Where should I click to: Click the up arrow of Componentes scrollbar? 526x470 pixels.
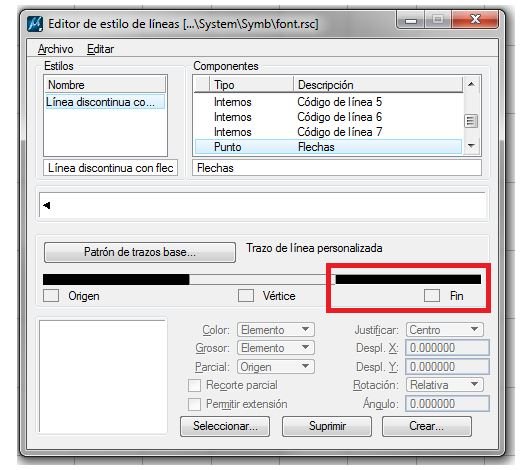pos(471,84)
